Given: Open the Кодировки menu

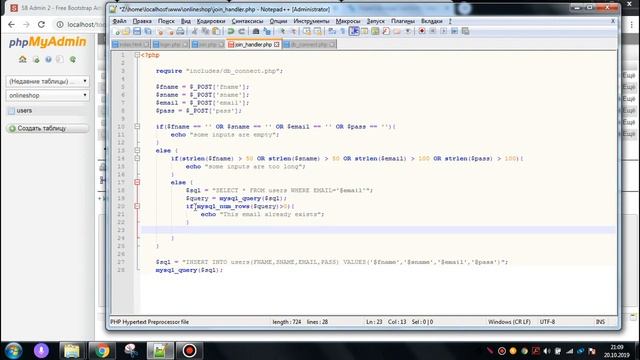Looking at the screenshot, I should 211,21.
